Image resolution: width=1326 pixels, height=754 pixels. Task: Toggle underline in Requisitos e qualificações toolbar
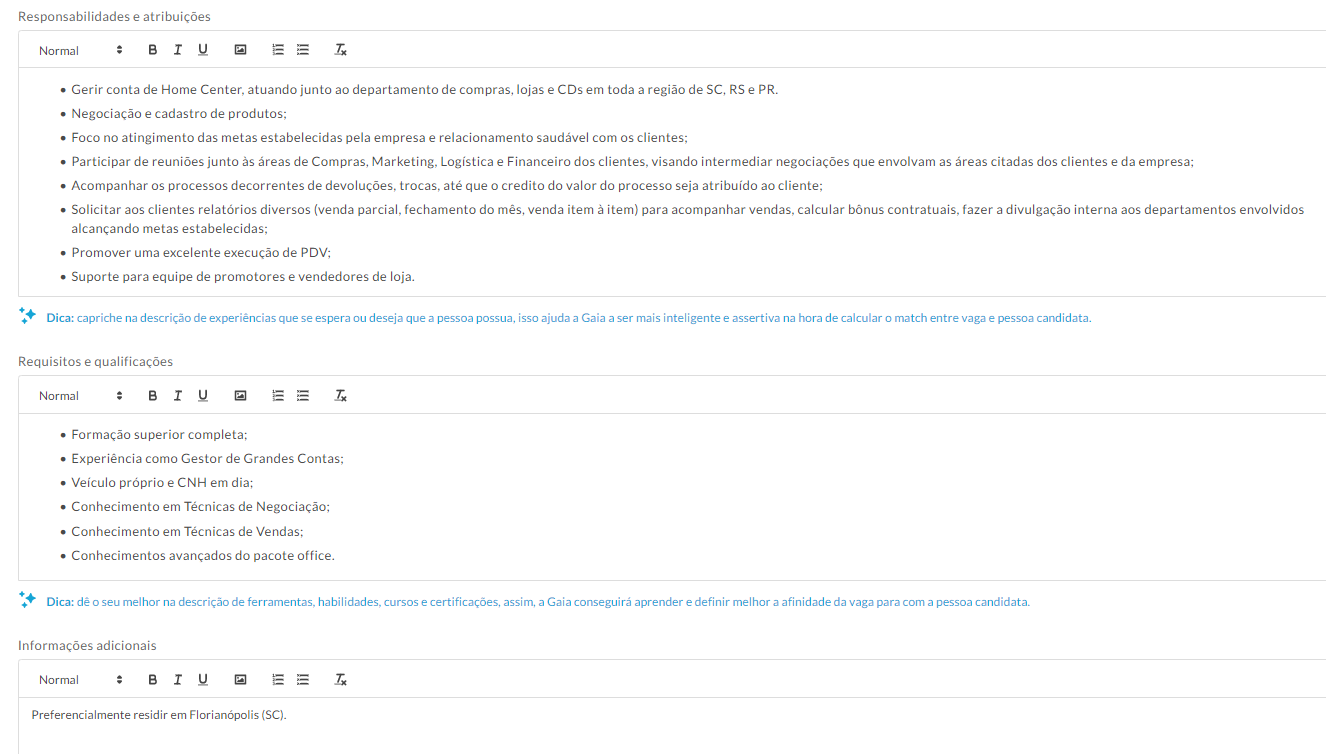click(203, 396)
